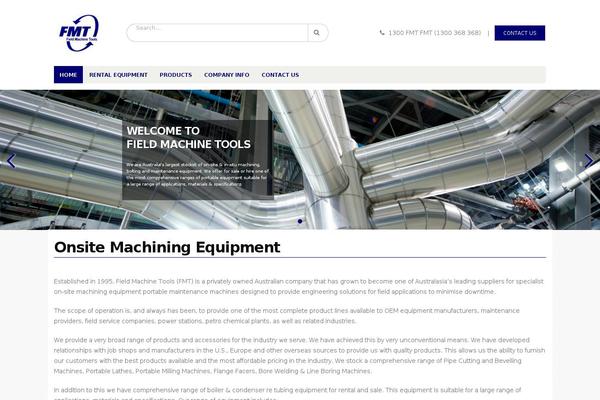Click paragraph starting 'We provide a very broad range'
This screenshot has width=600, height=400.
[x=299, y=355]
